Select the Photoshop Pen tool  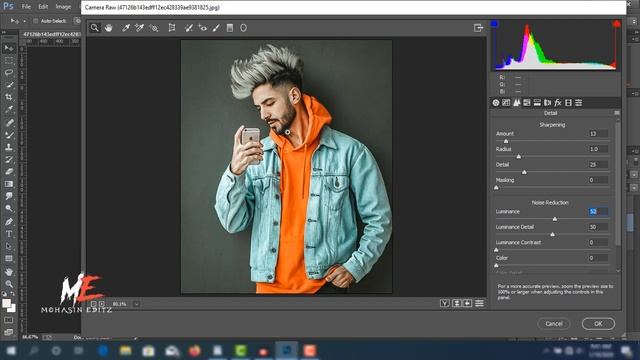[9, 222]
